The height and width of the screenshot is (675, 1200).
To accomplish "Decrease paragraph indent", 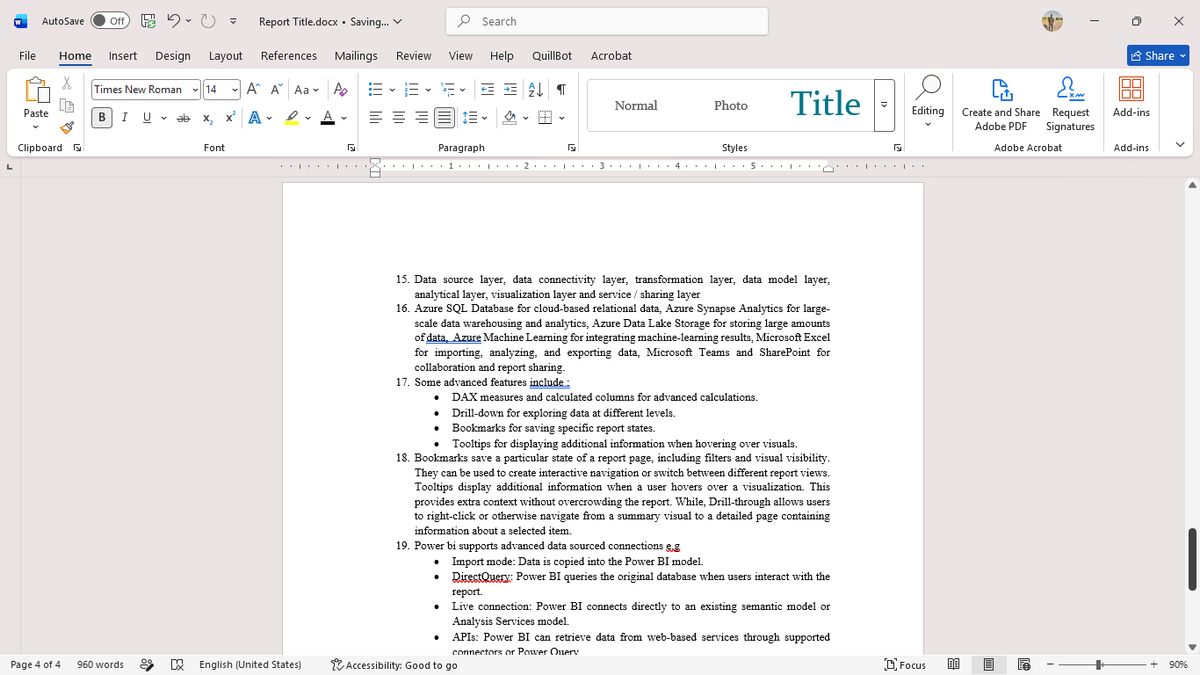I will click(x=488, y=89).
